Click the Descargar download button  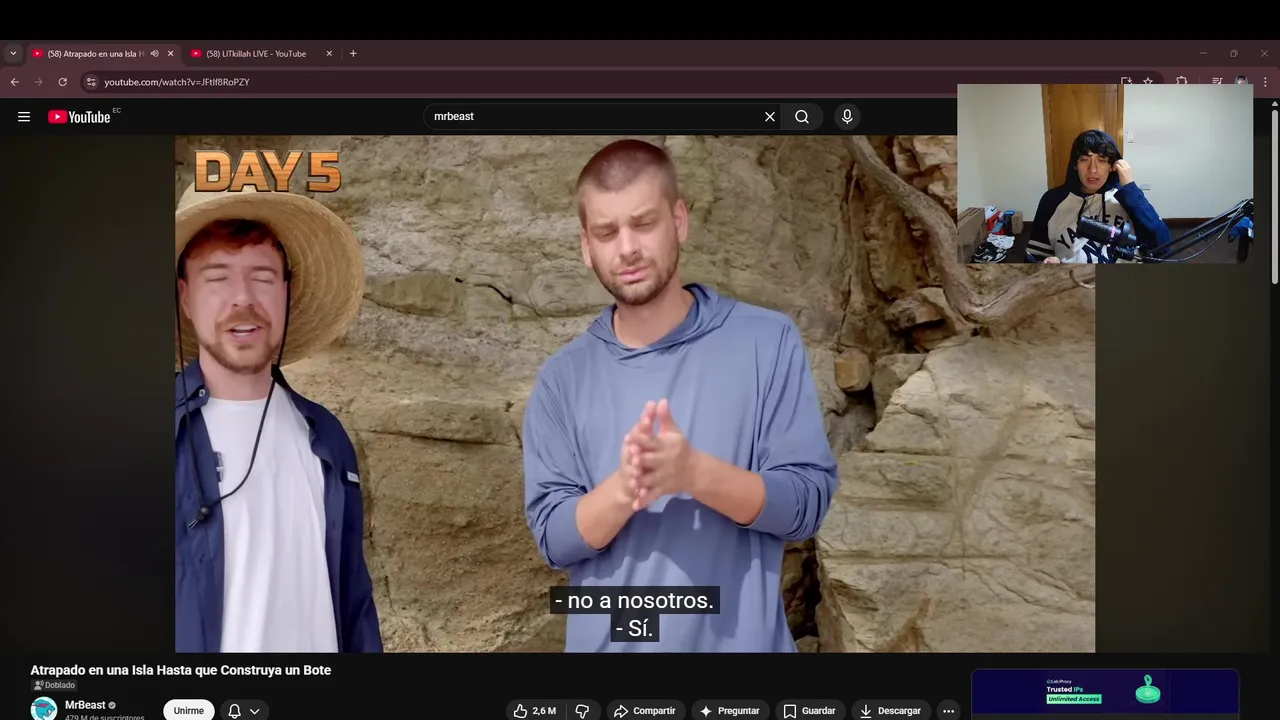tap(890, 711)
